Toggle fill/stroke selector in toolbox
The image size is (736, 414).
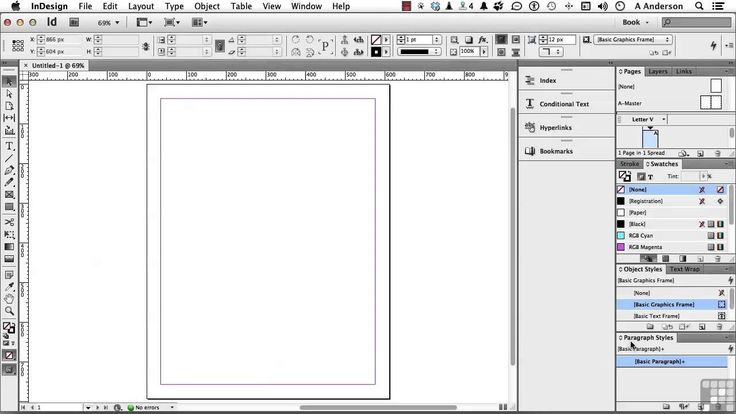tap(8, 327)
